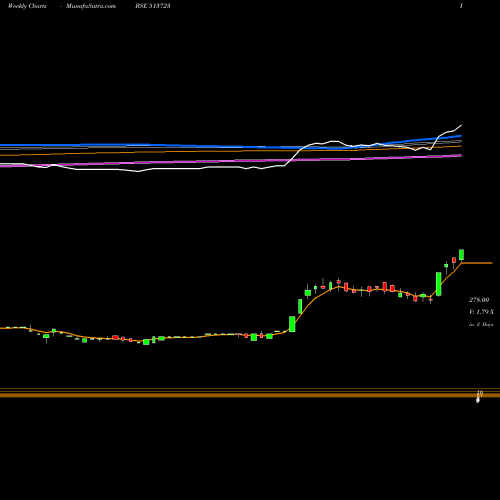Click the 'BSE 513723' symbol text
500x500 pixels.
[x=153, y=6]
